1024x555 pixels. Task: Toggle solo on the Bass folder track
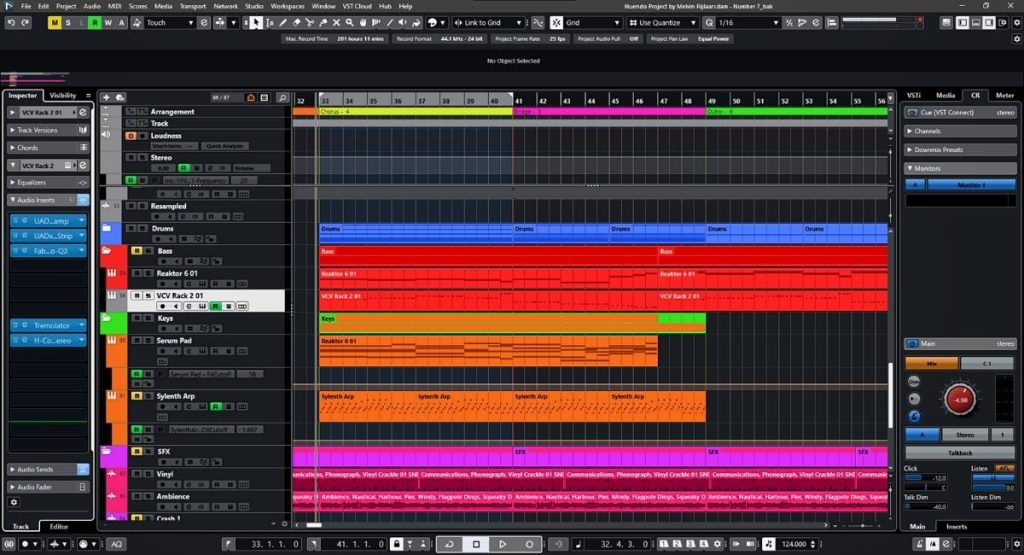[x=148, y=251]
